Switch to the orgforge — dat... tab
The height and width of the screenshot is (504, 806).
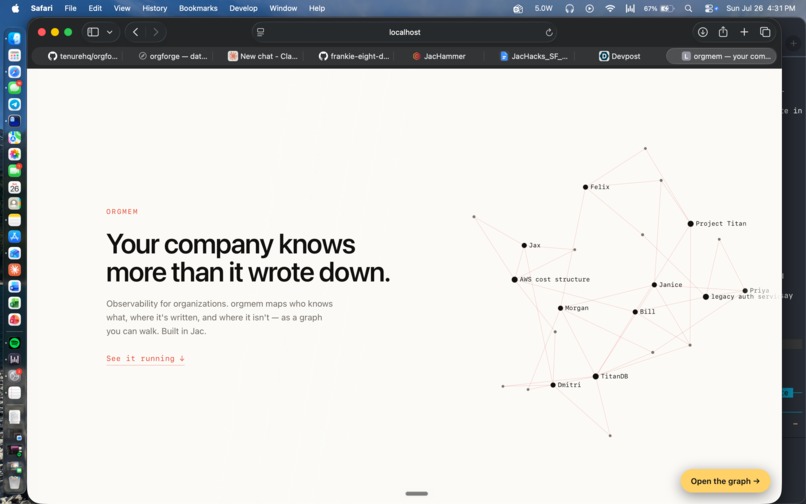pos(173,56)
